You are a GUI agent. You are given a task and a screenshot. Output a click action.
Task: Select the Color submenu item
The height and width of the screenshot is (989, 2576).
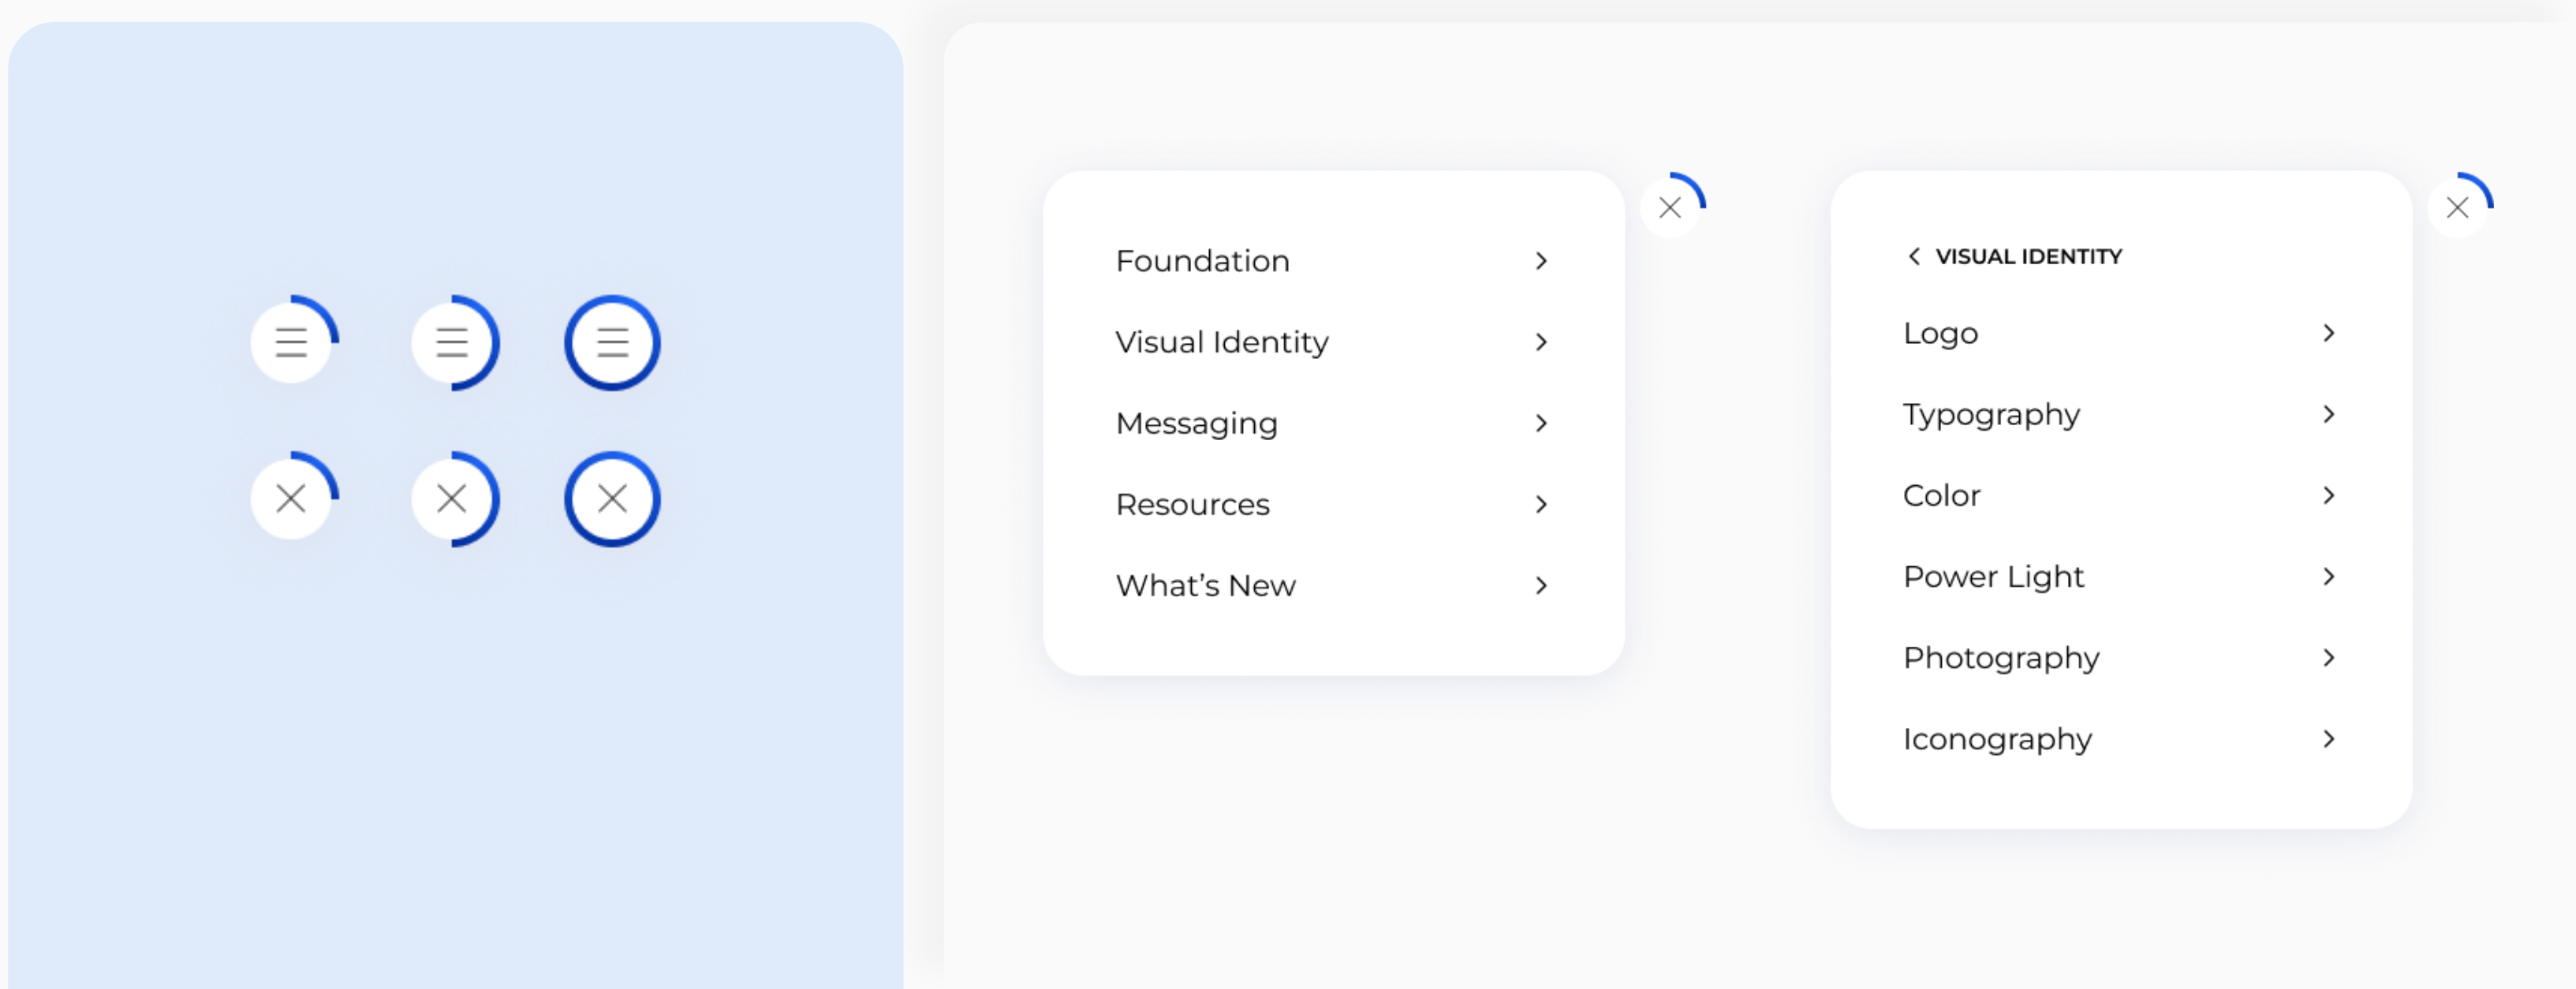click(2121, 495)
